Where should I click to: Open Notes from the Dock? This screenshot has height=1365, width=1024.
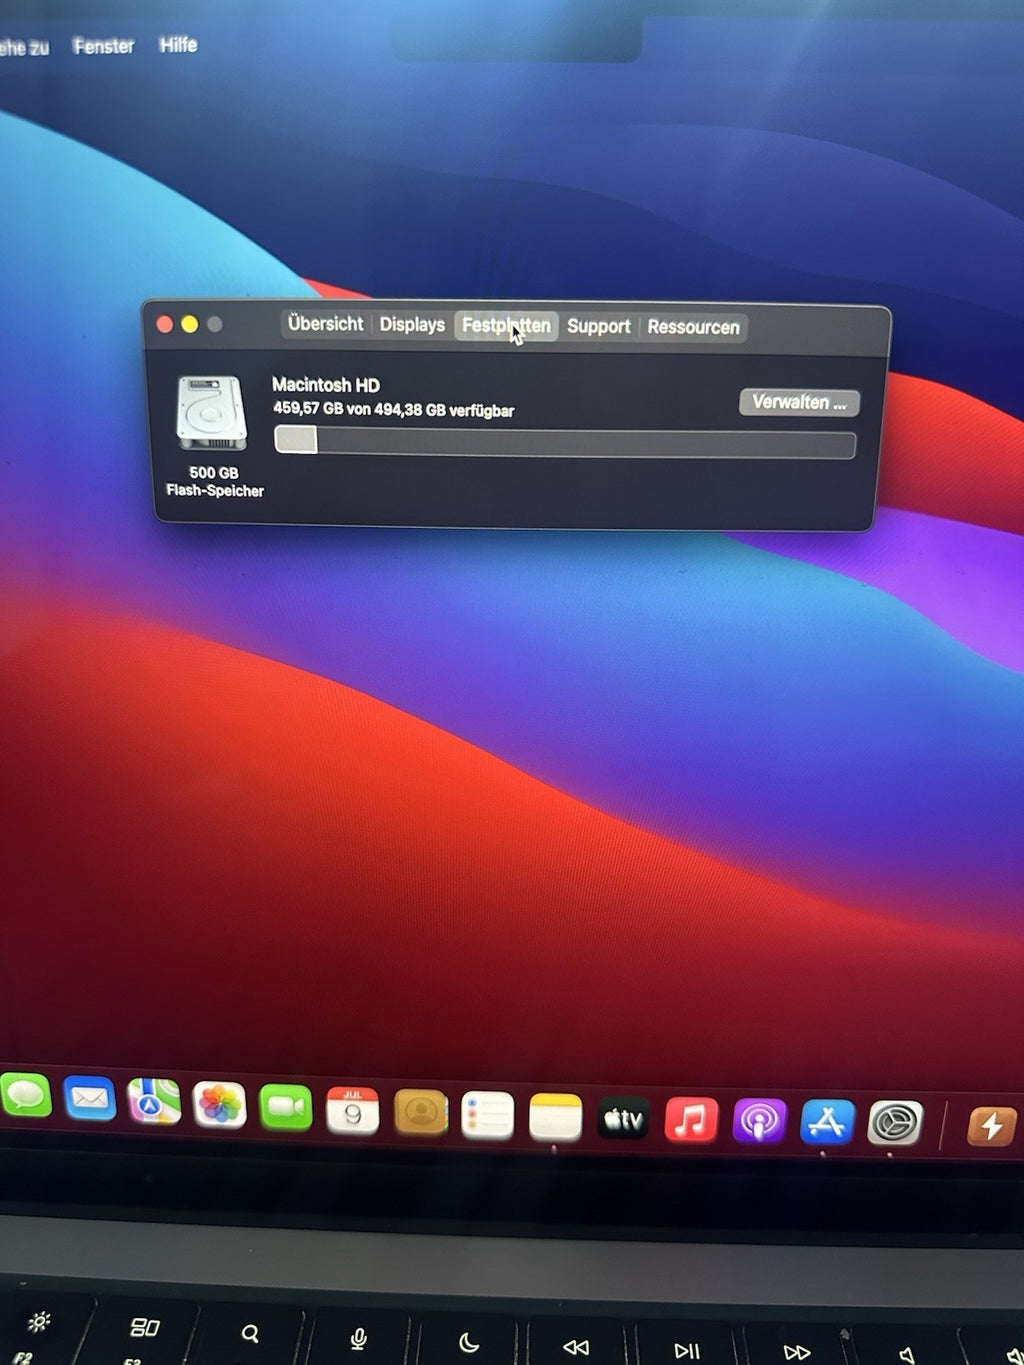coord(555,1117)
